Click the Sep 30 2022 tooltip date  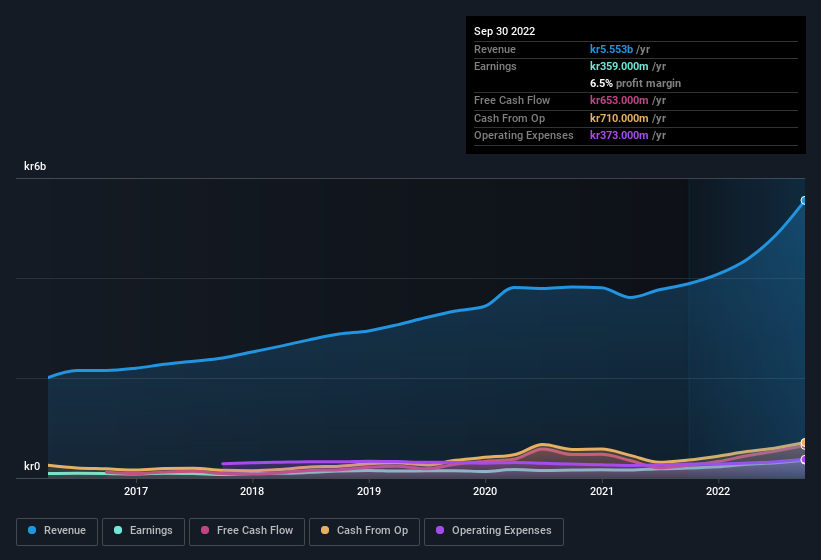coord(504,31)
